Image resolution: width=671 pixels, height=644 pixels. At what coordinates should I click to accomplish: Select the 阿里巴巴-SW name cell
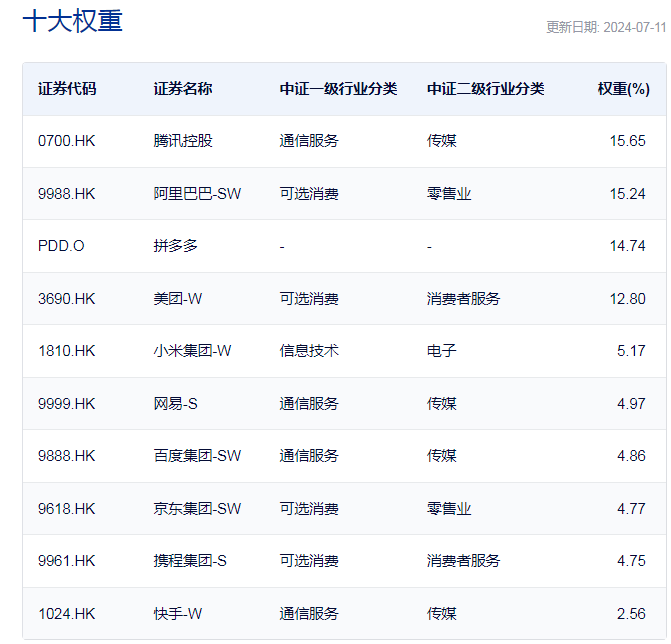point(197,194)
